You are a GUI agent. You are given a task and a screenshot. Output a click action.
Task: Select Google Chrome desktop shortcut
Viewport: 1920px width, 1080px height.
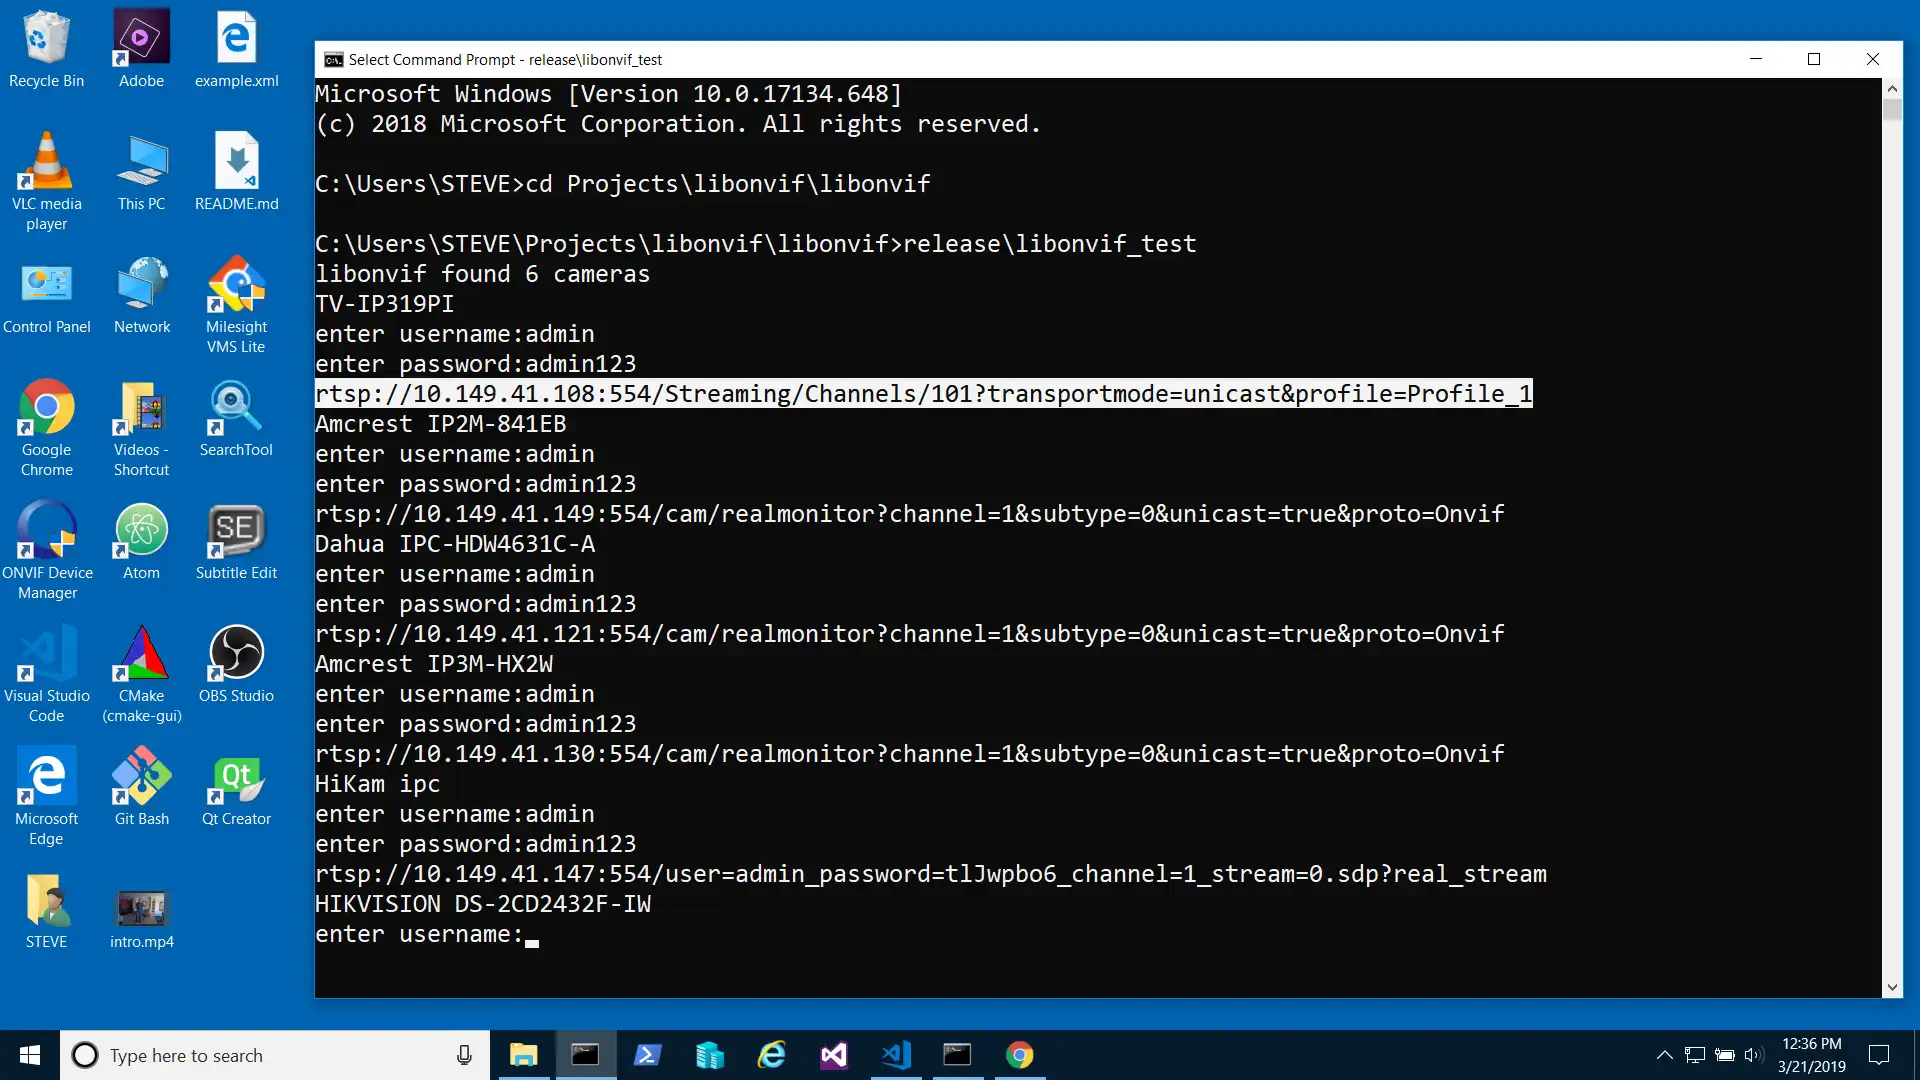pyautogui.click(x=46, y=428)
